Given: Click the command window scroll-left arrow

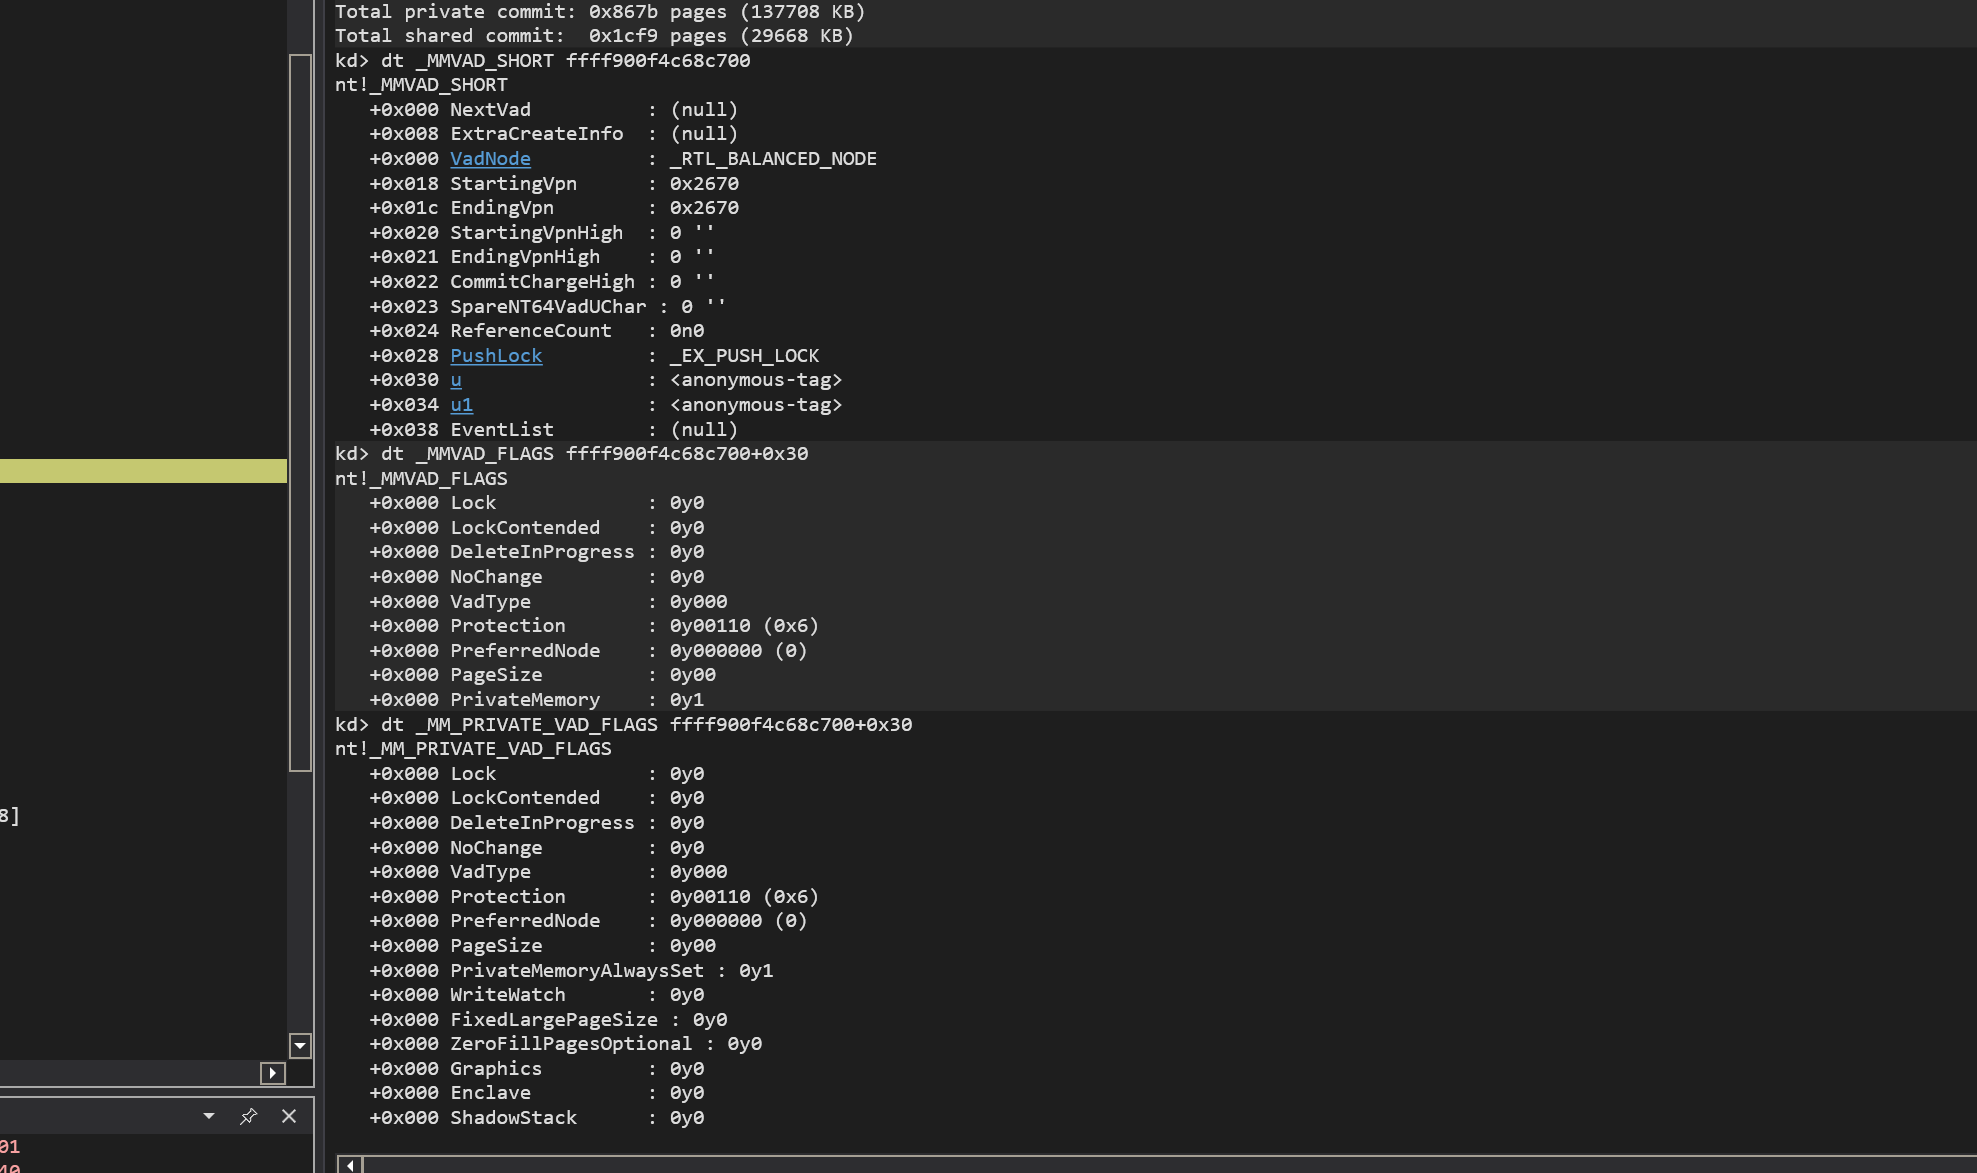Looking at the screenshot, I should point(350,1165).
